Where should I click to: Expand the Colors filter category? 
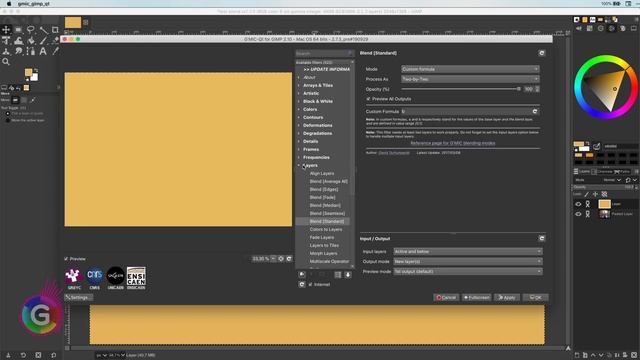click(299, 109)
